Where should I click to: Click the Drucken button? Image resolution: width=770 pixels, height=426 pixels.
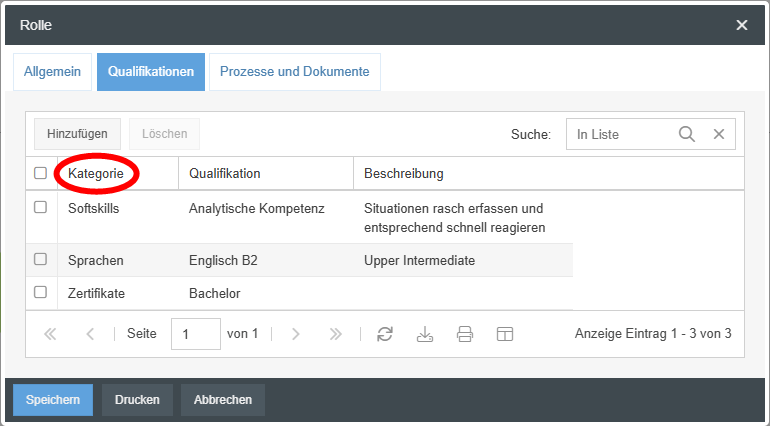(137, 400)
